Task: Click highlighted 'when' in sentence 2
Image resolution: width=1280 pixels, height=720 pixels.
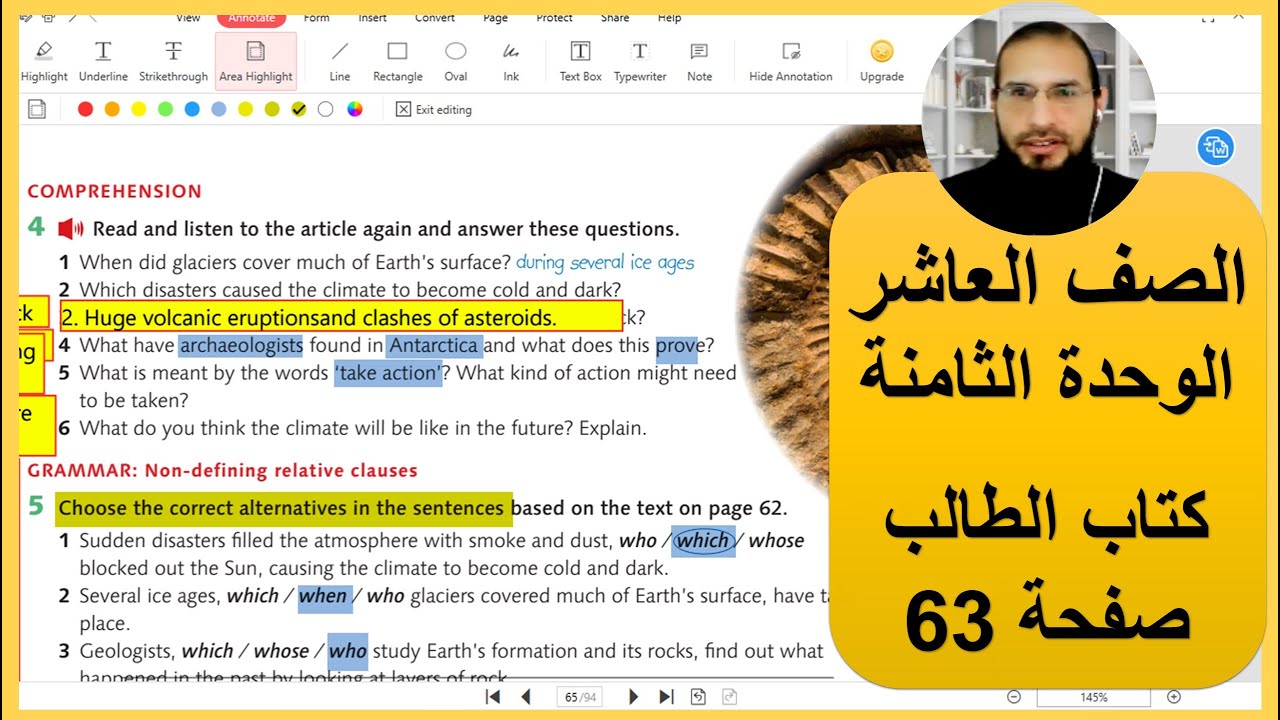Action: [x=323, y=596]
